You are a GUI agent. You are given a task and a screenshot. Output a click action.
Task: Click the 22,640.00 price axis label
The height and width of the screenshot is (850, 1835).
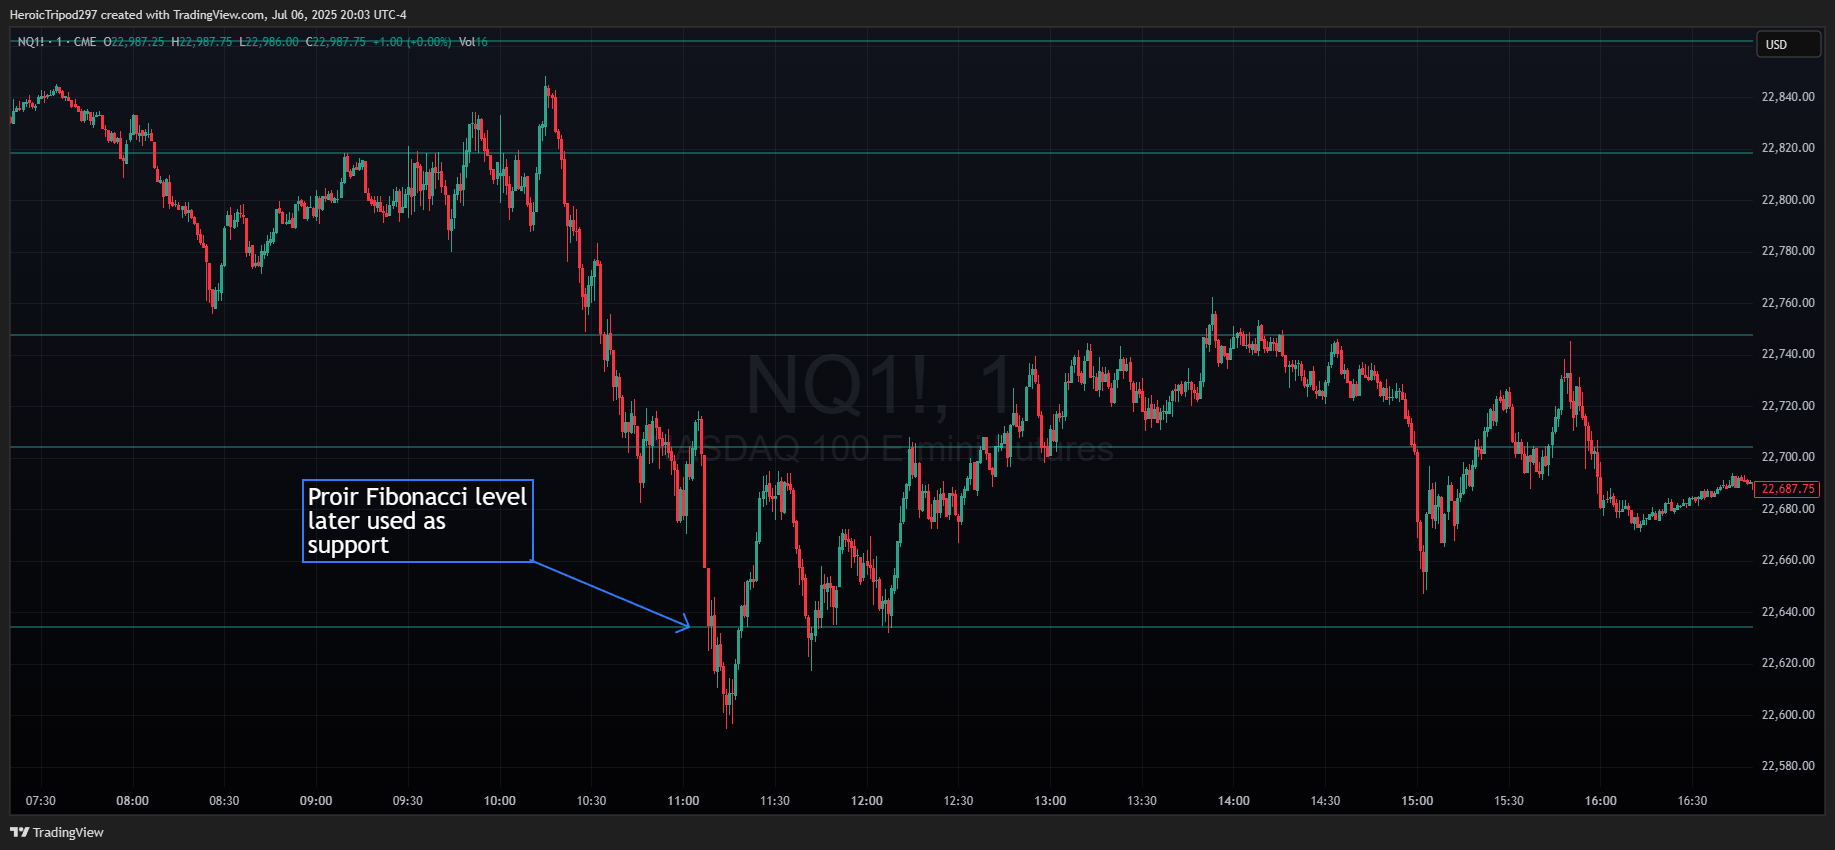(1788, 612)
